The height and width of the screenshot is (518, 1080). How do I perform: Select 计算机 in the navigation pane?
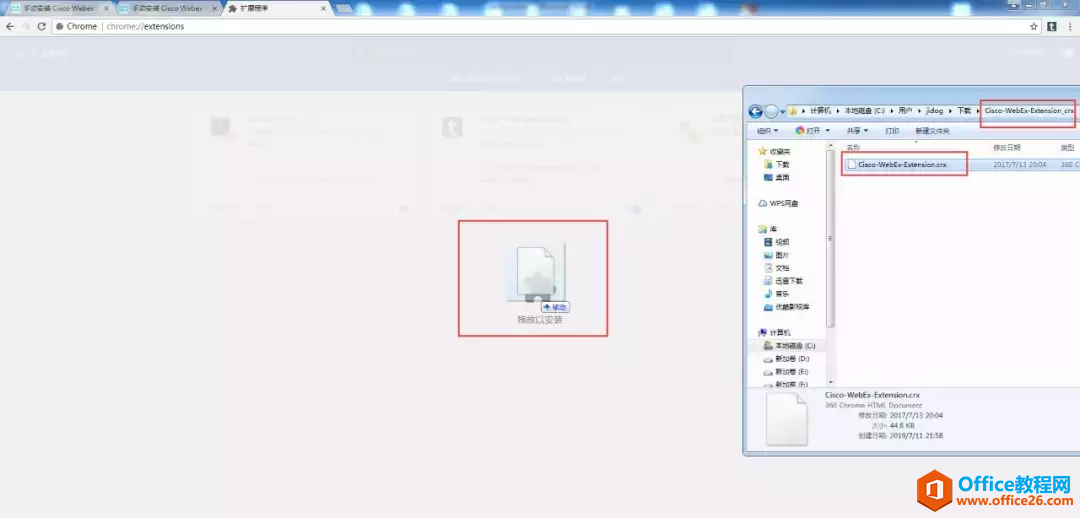[775, 332]
